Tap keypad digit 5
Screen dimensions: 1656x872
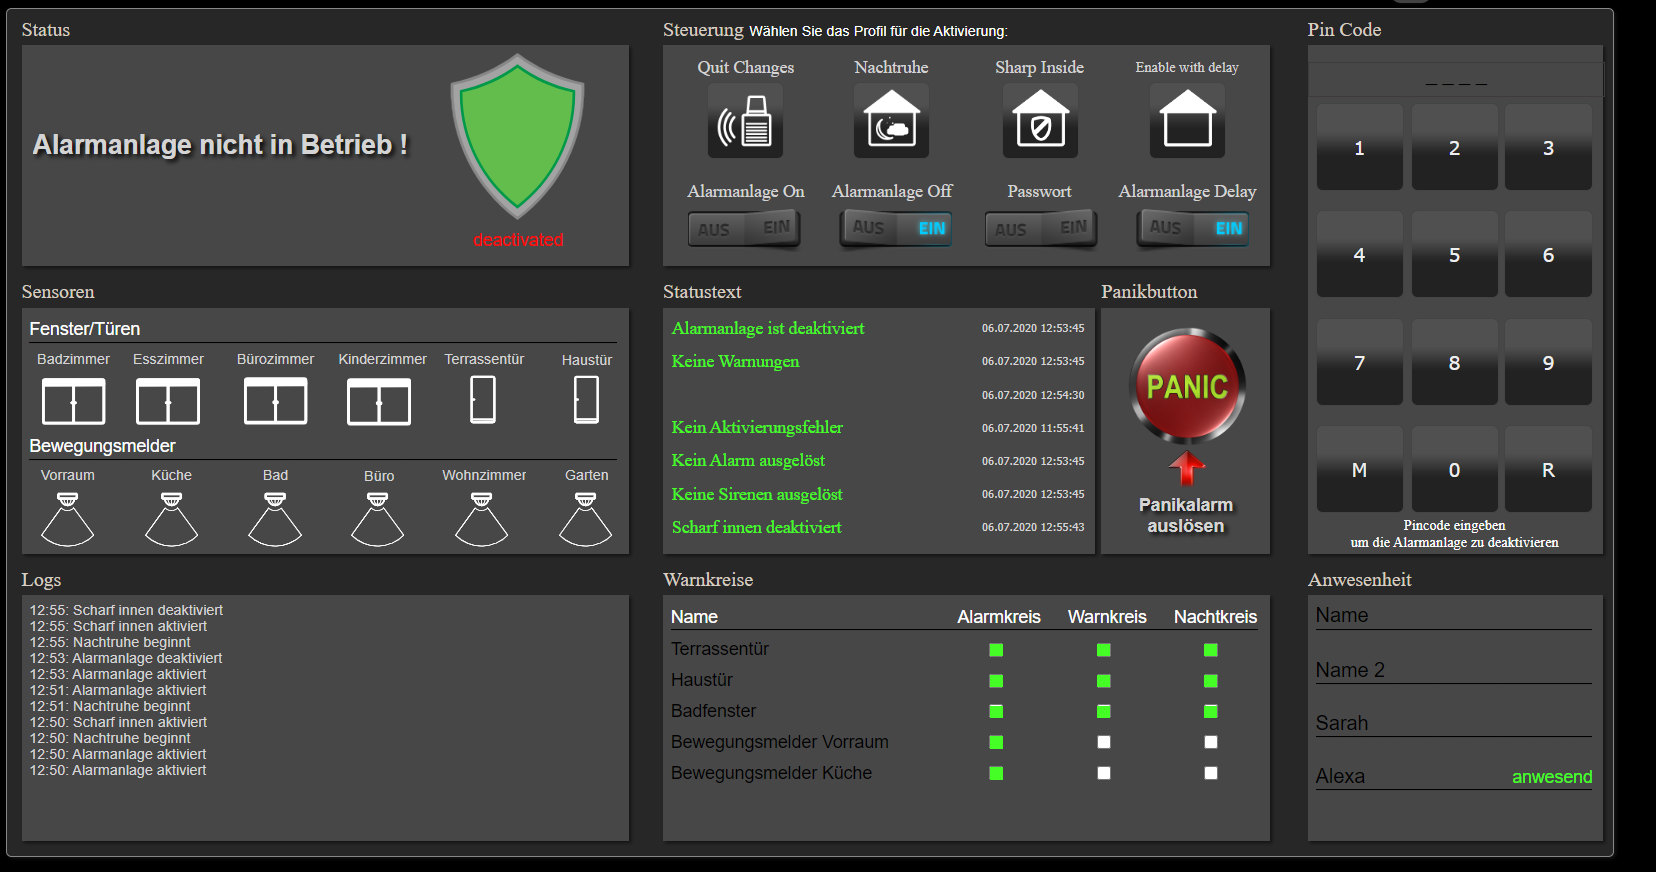coord(1454,254)
